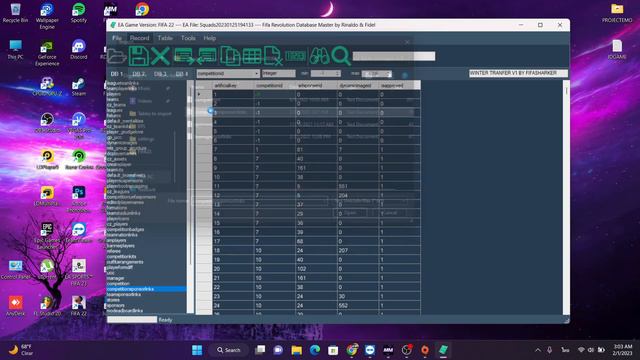Open the Discord desktop icon
Image resolution: width=640 pixels, height=360 pixels.
coord(79,50)
